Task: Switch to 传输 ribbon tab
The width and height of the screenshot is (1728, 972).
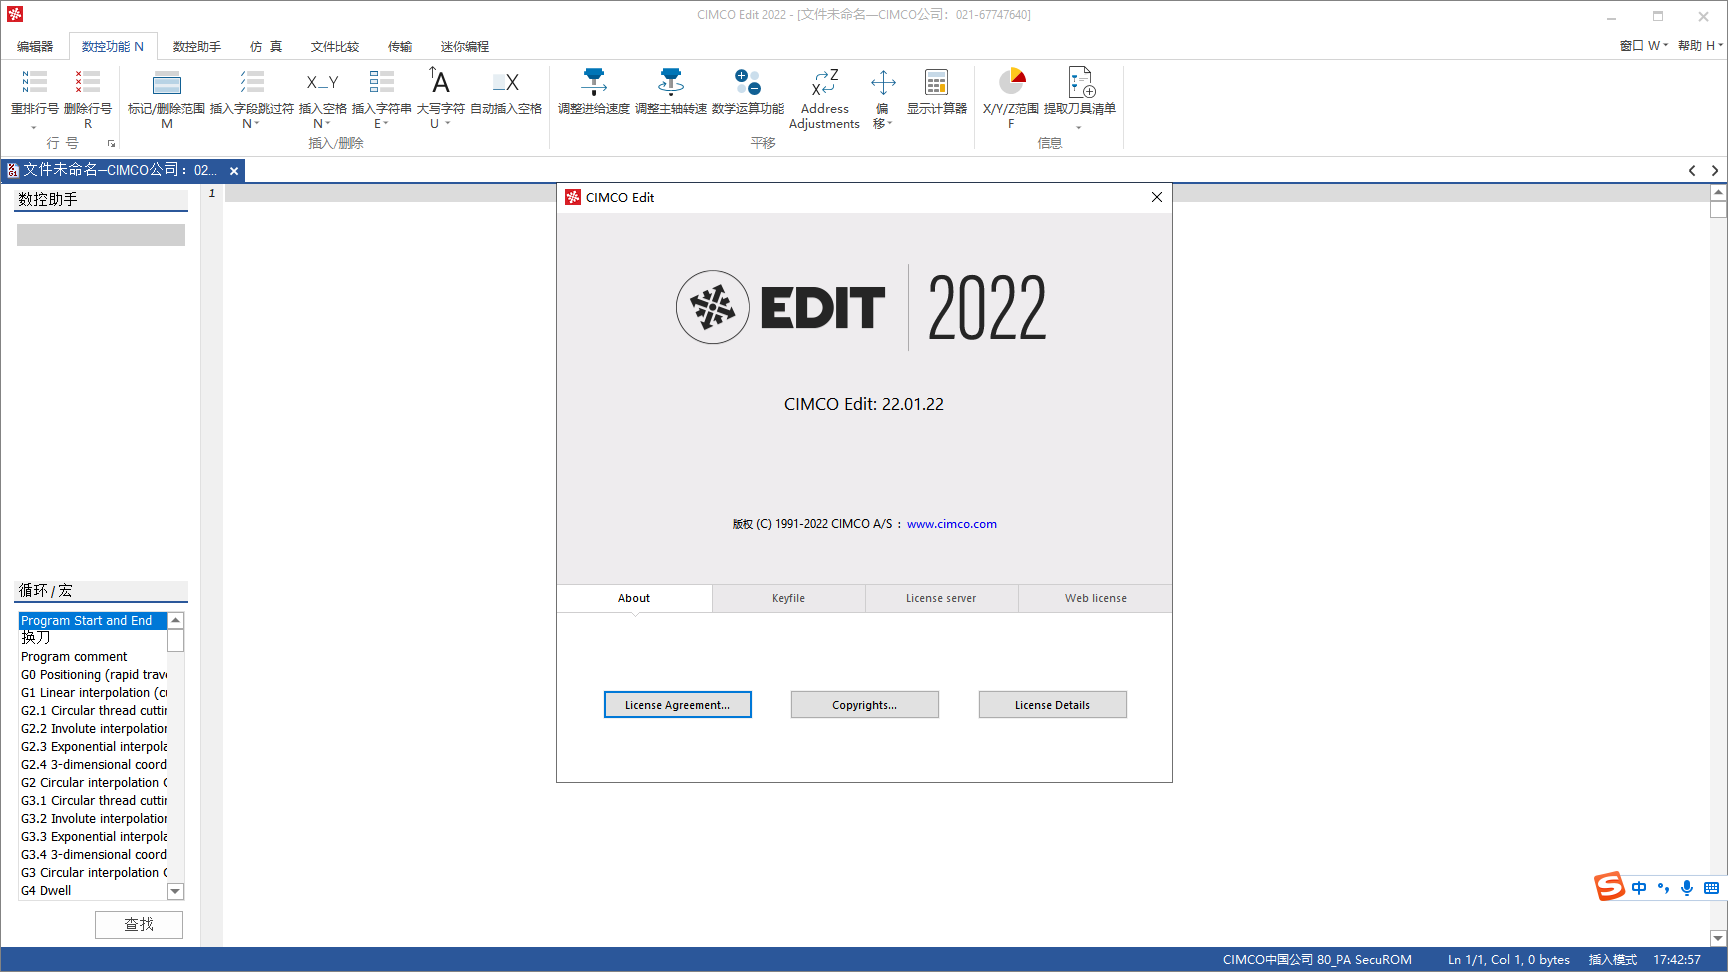Action: point(400,47)
